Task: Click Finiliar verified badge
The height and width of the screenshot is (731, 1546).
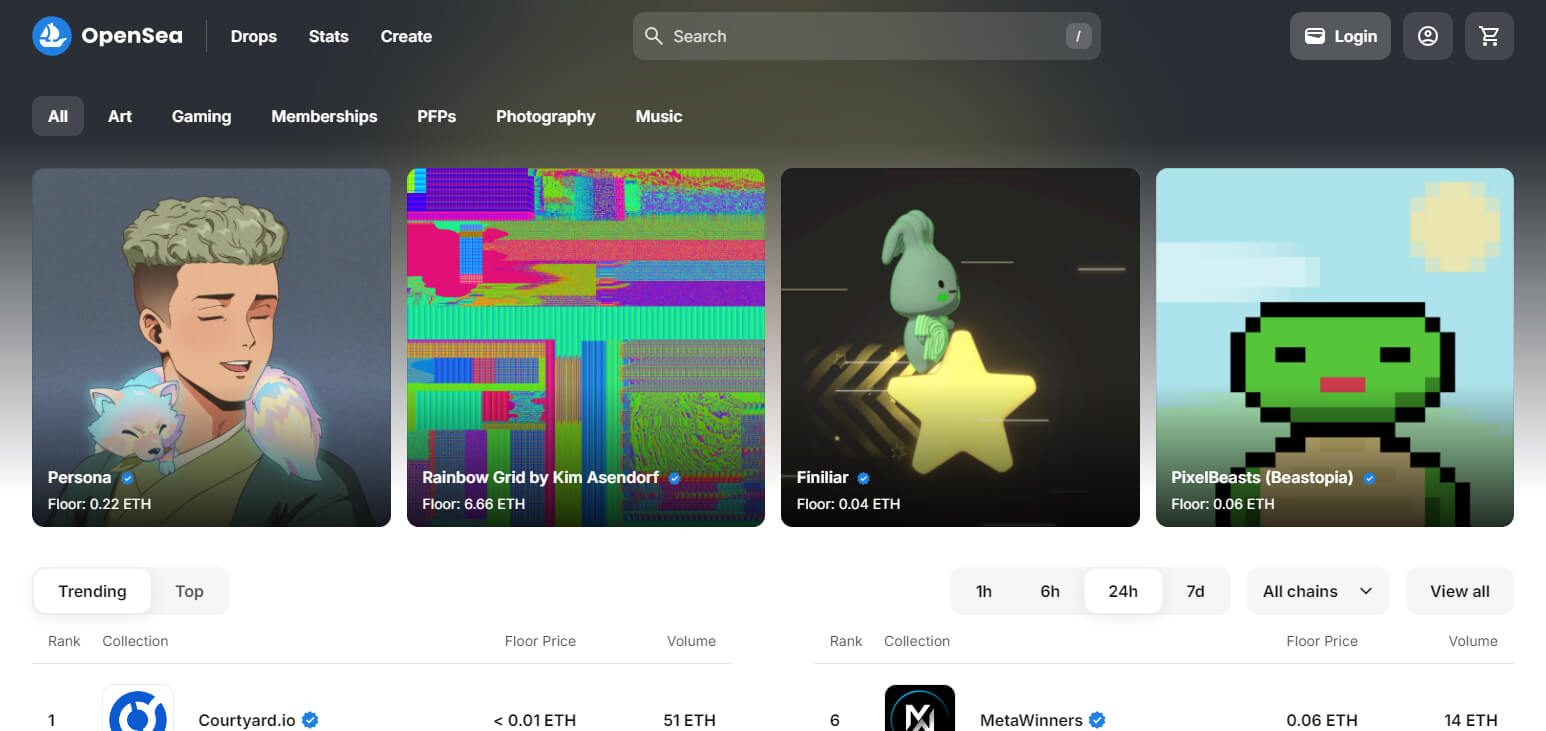Action: point(863,478)
